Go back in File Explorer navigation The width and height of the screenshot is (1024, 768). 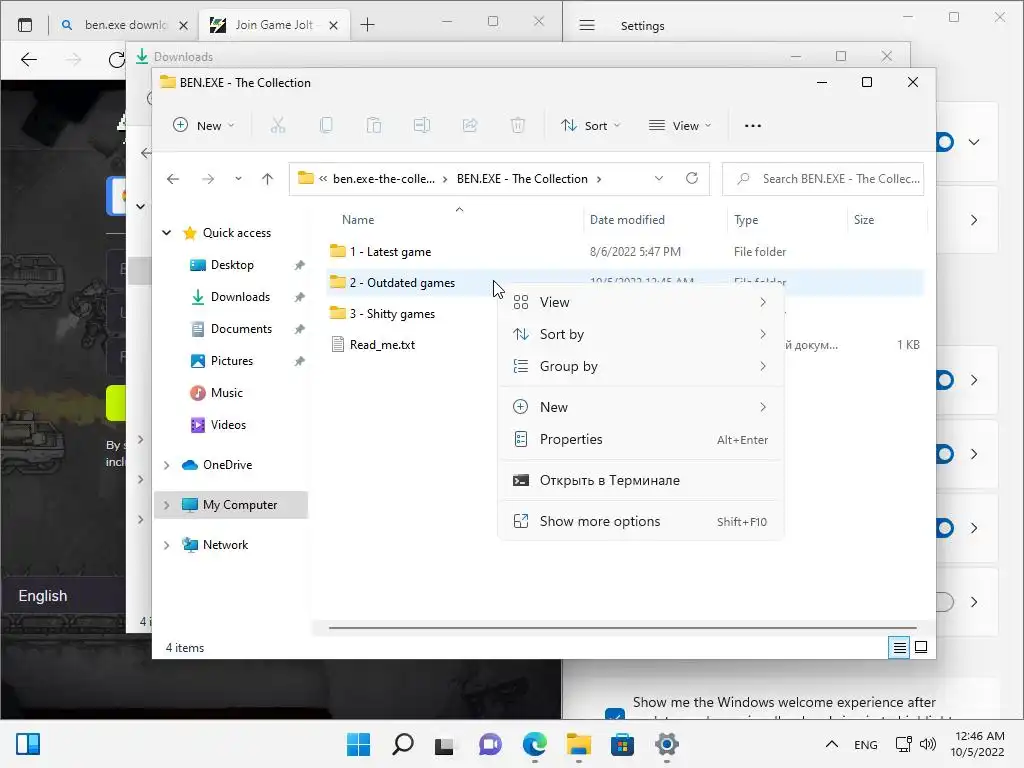coord(172,179)
